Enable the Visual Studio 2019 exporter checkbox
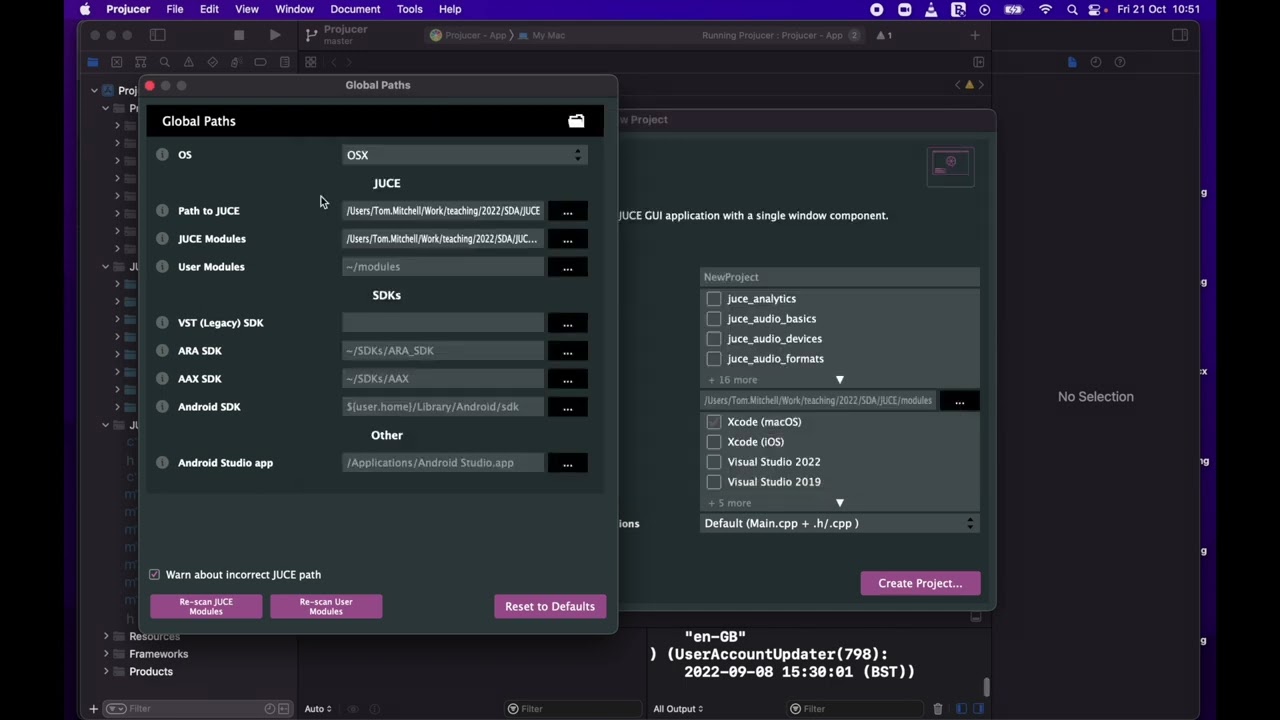 [x=714, y=482]
